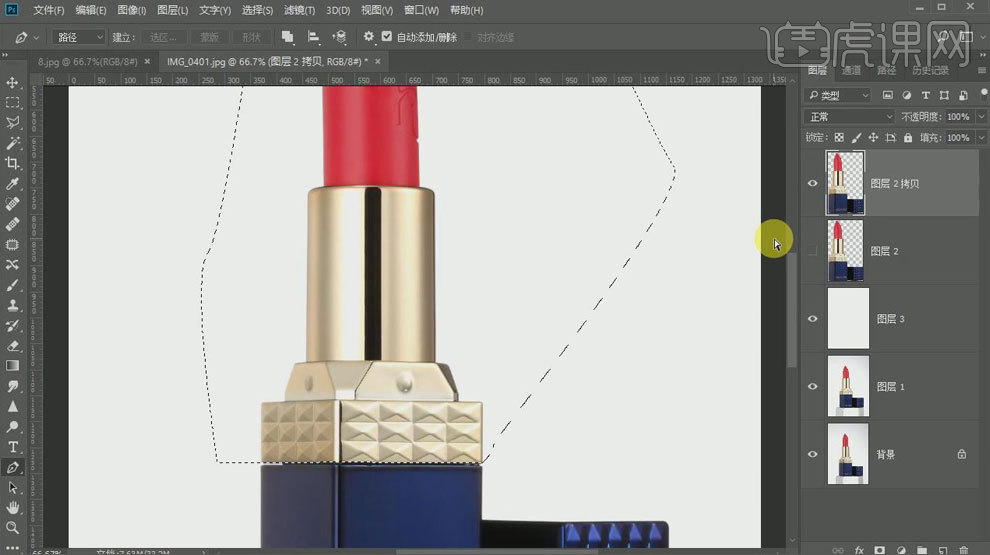Hide the 背景 layer
Image resolution: width=990 pixels, height=555 pixels.
(x=813, y=454)
